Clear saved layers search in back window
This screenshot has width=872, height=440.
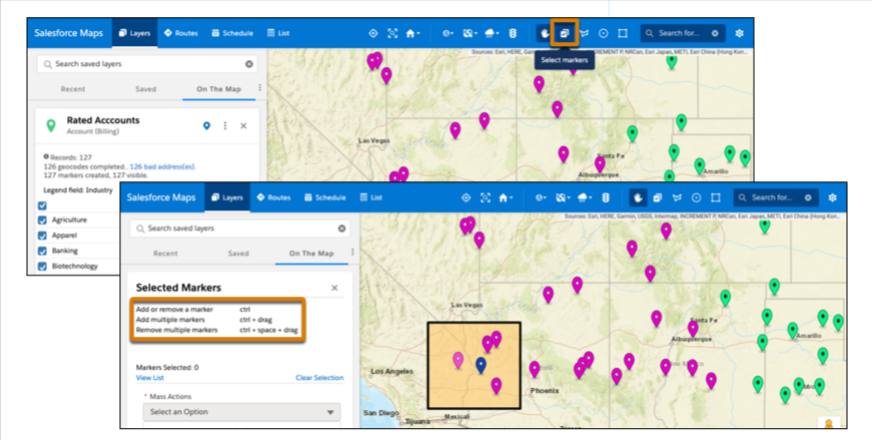(249, 64)
